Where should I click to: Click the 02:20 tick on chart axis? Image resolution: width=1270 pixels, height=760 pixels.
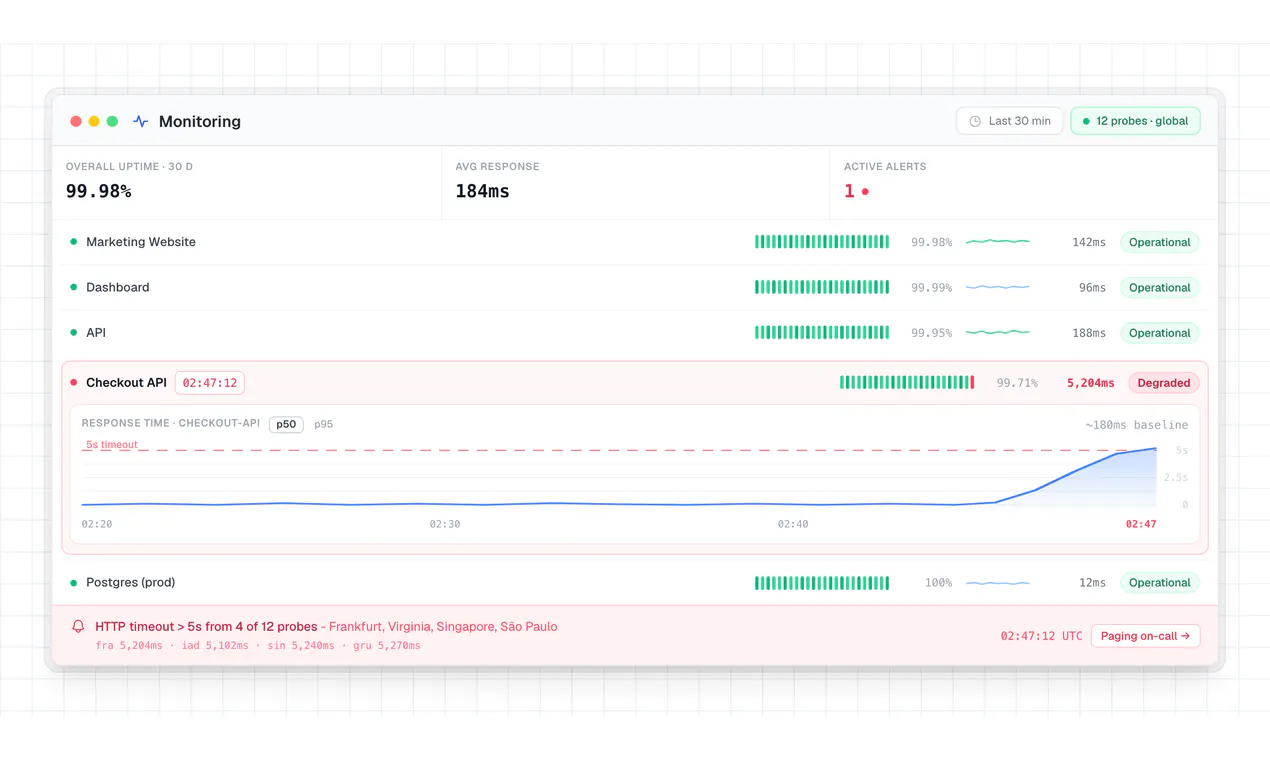click(x=97, y=524)
